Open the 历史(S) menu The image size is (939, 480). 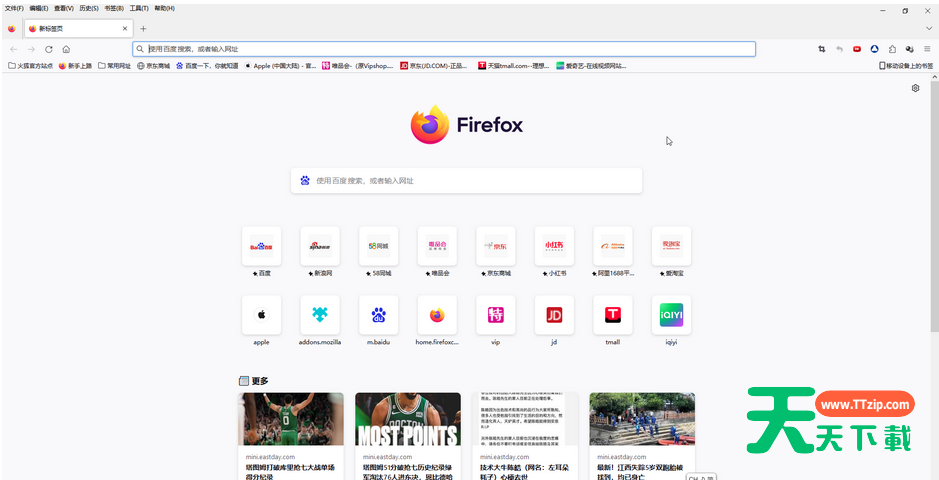(x=89, y=8)
